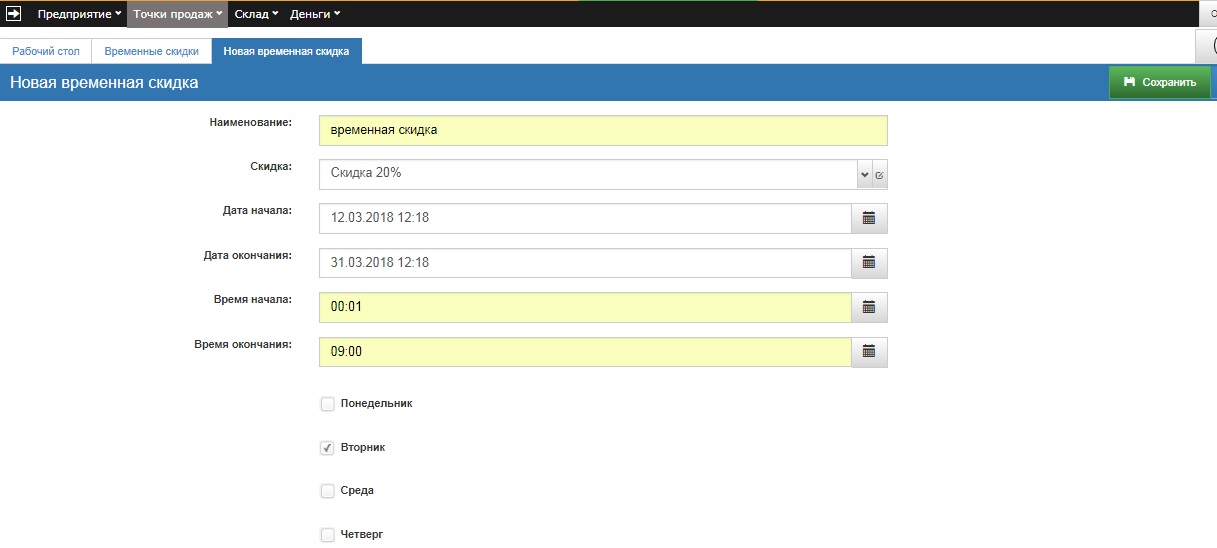Open picker icon for Время окончания
Image resolution: width=1217 pixels, height=548 pixels.
(868, 351)
